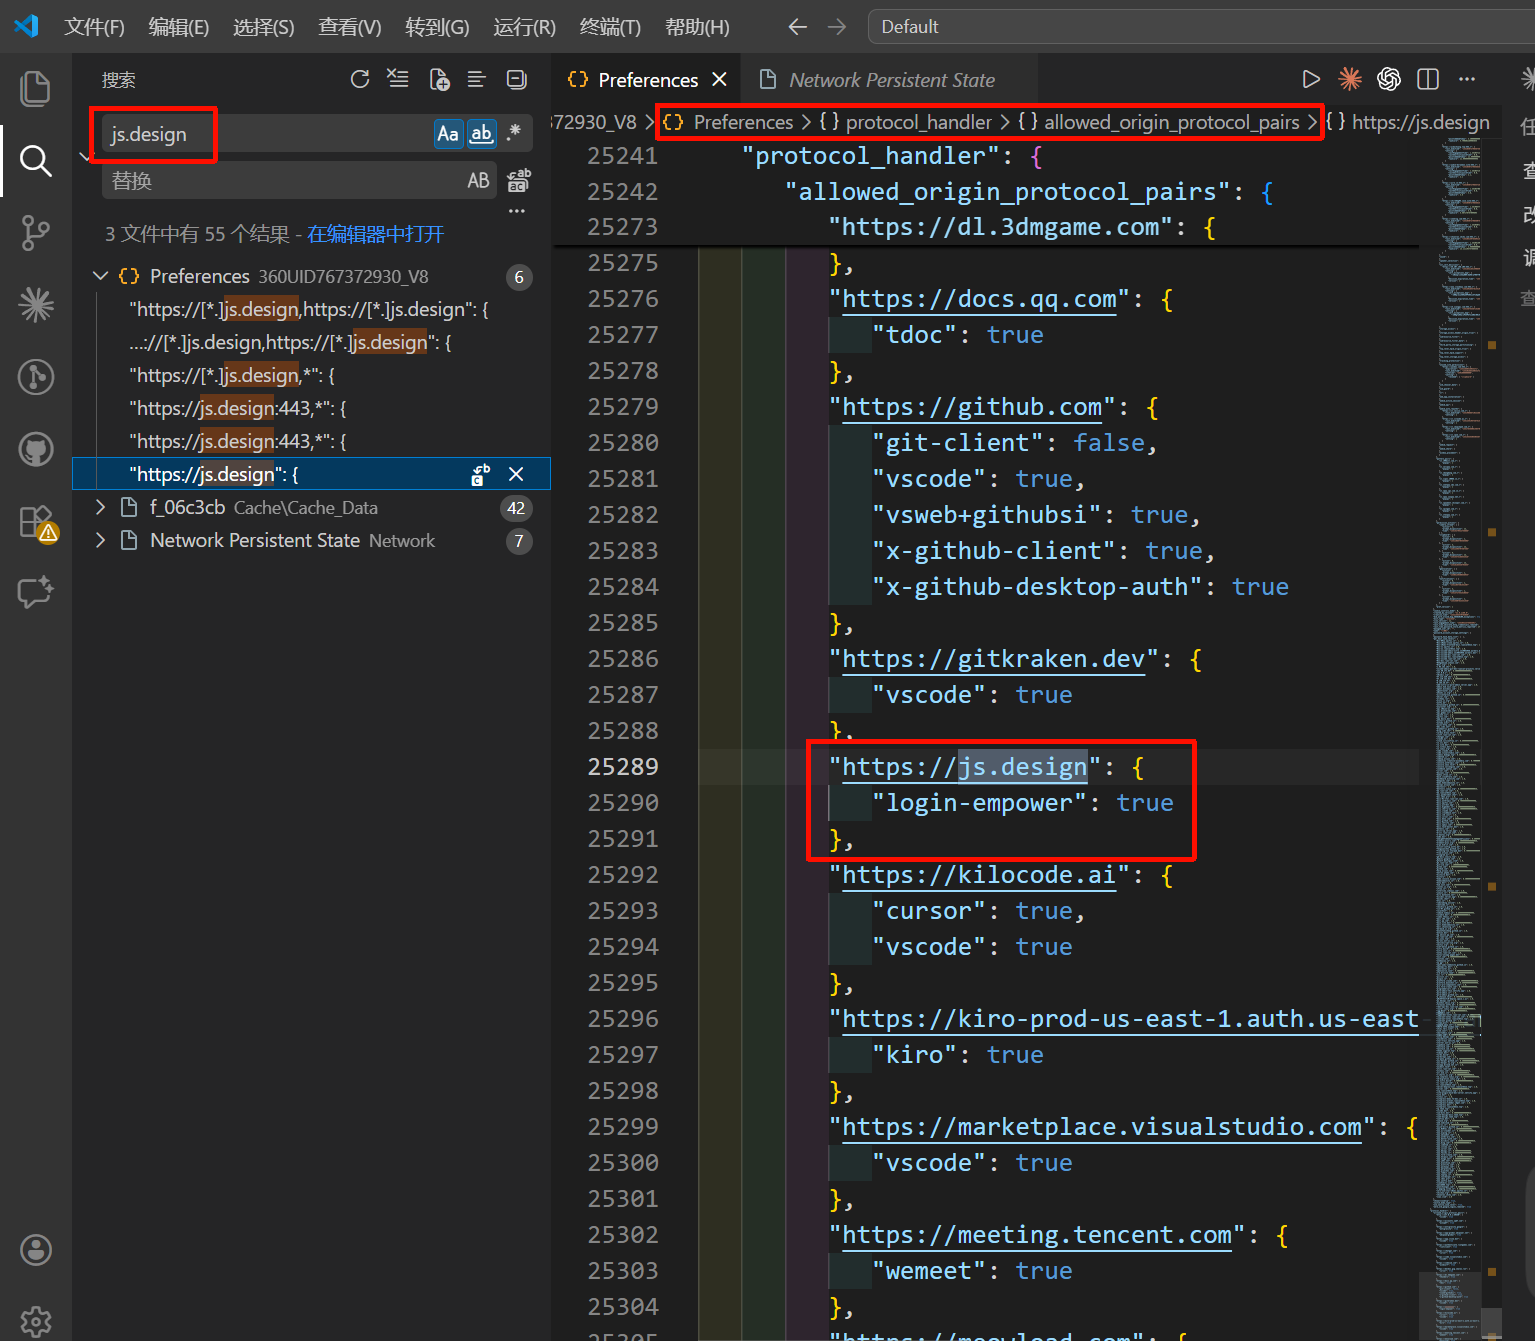This screenshot has width=1535, height=1341.
Task: Open the 终端(T) menu
Action: click(x=610, y=27)
